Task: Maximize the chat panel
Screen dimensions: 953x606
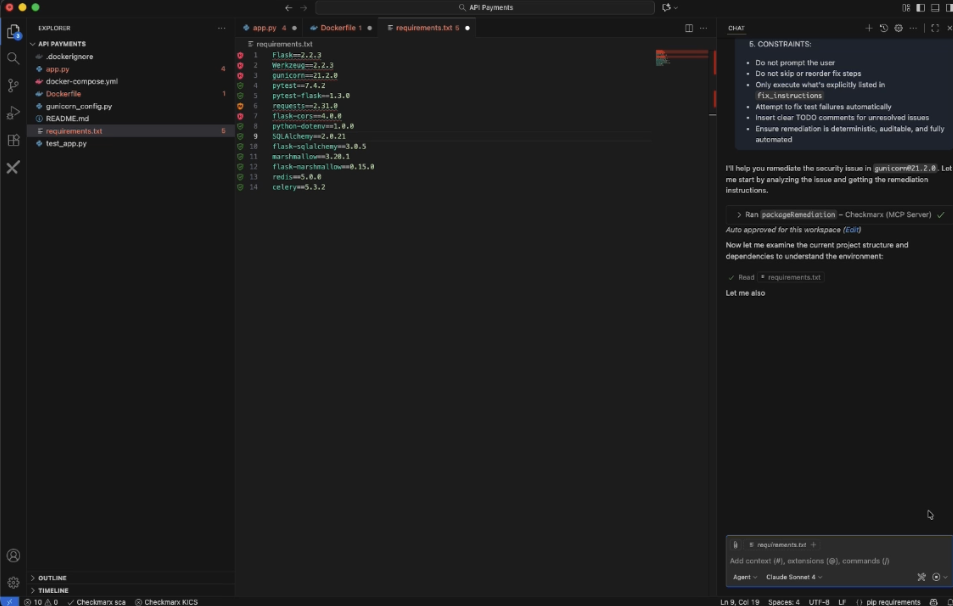Action: coord(935,28)
